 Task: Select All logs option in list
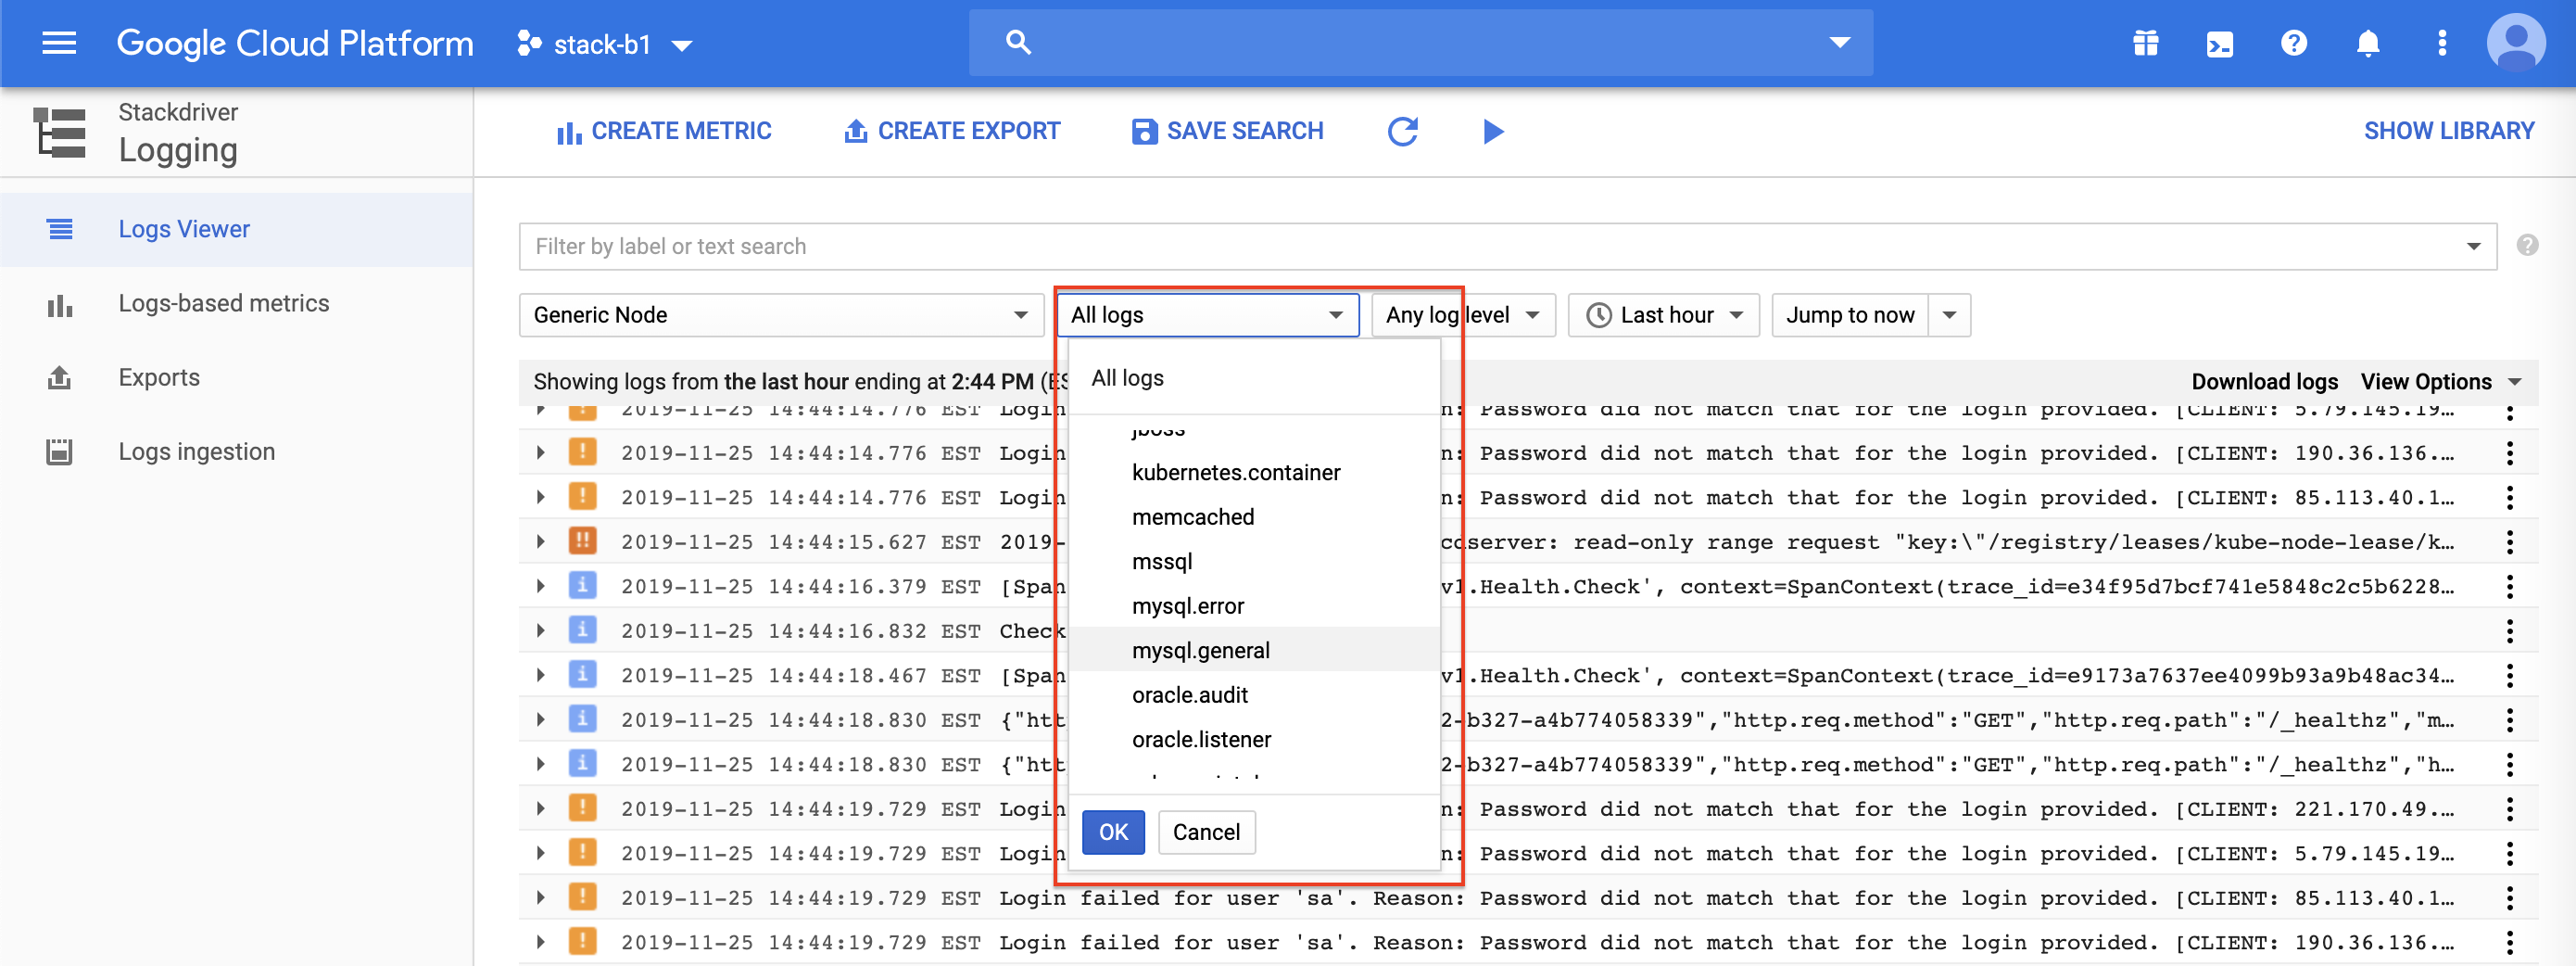pyautogui.click(x=1254, y=378)
